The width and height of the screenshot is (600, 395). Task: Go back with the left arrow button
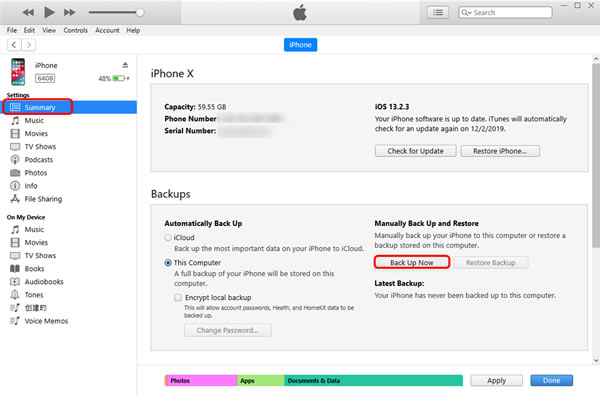[14, 45]
